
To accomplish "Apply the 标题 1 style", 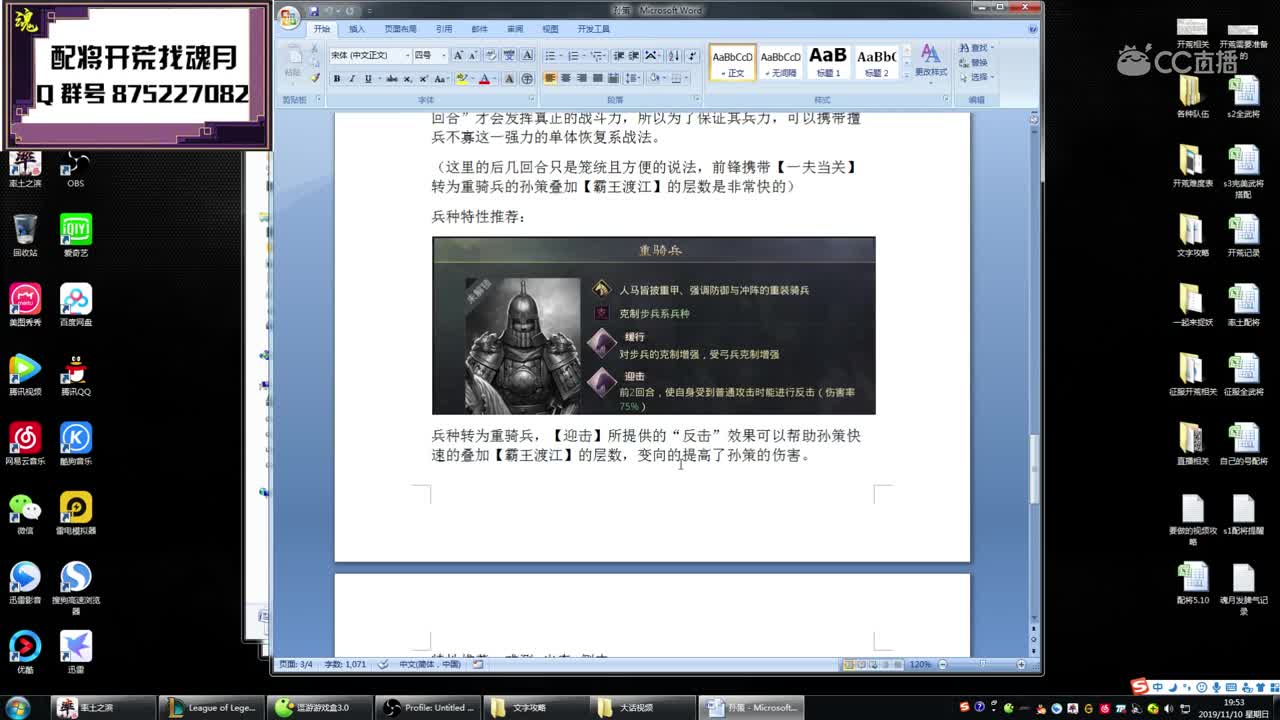I will (828, 62).
